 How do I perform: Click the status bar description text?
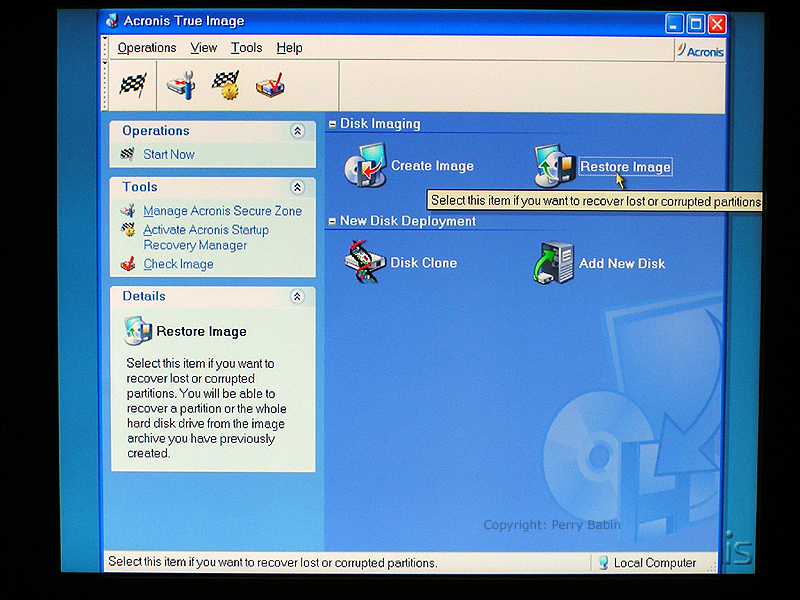(x=272, y=562)
